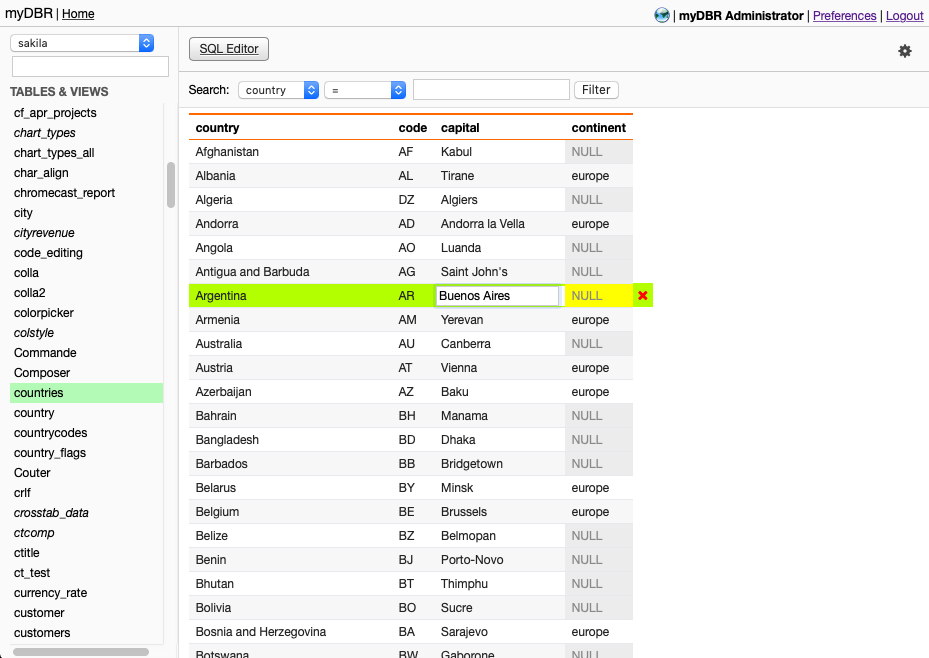Viewport: 929px width, 658px height.
Task: Open the sakila database dropdown
Action: [82, 43]
